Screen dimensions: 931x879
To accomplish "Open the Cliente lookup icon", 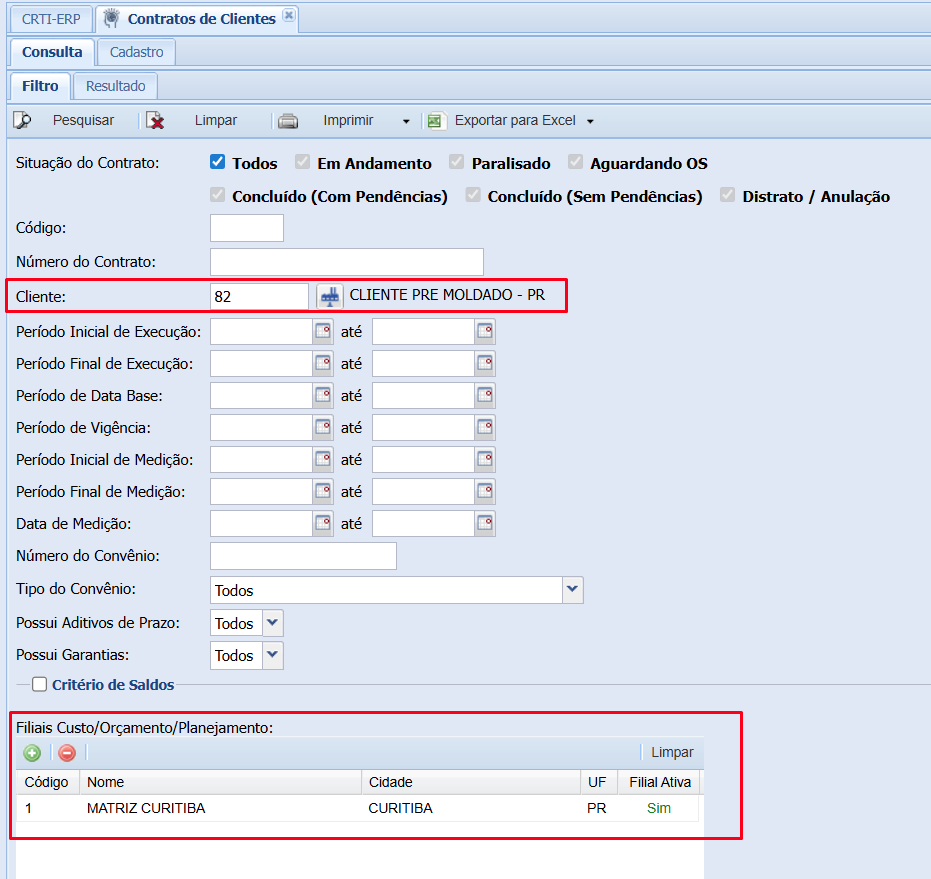I will [x=330, y=296].
